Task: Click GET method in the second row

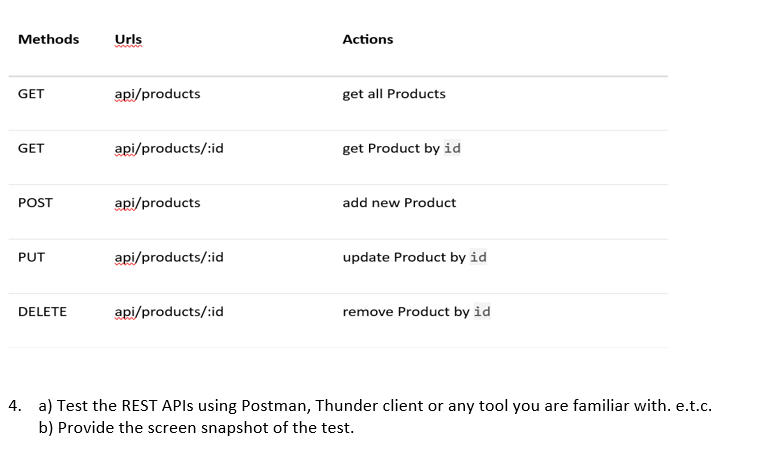Action: pyautogui.click(x=31, y=148)
